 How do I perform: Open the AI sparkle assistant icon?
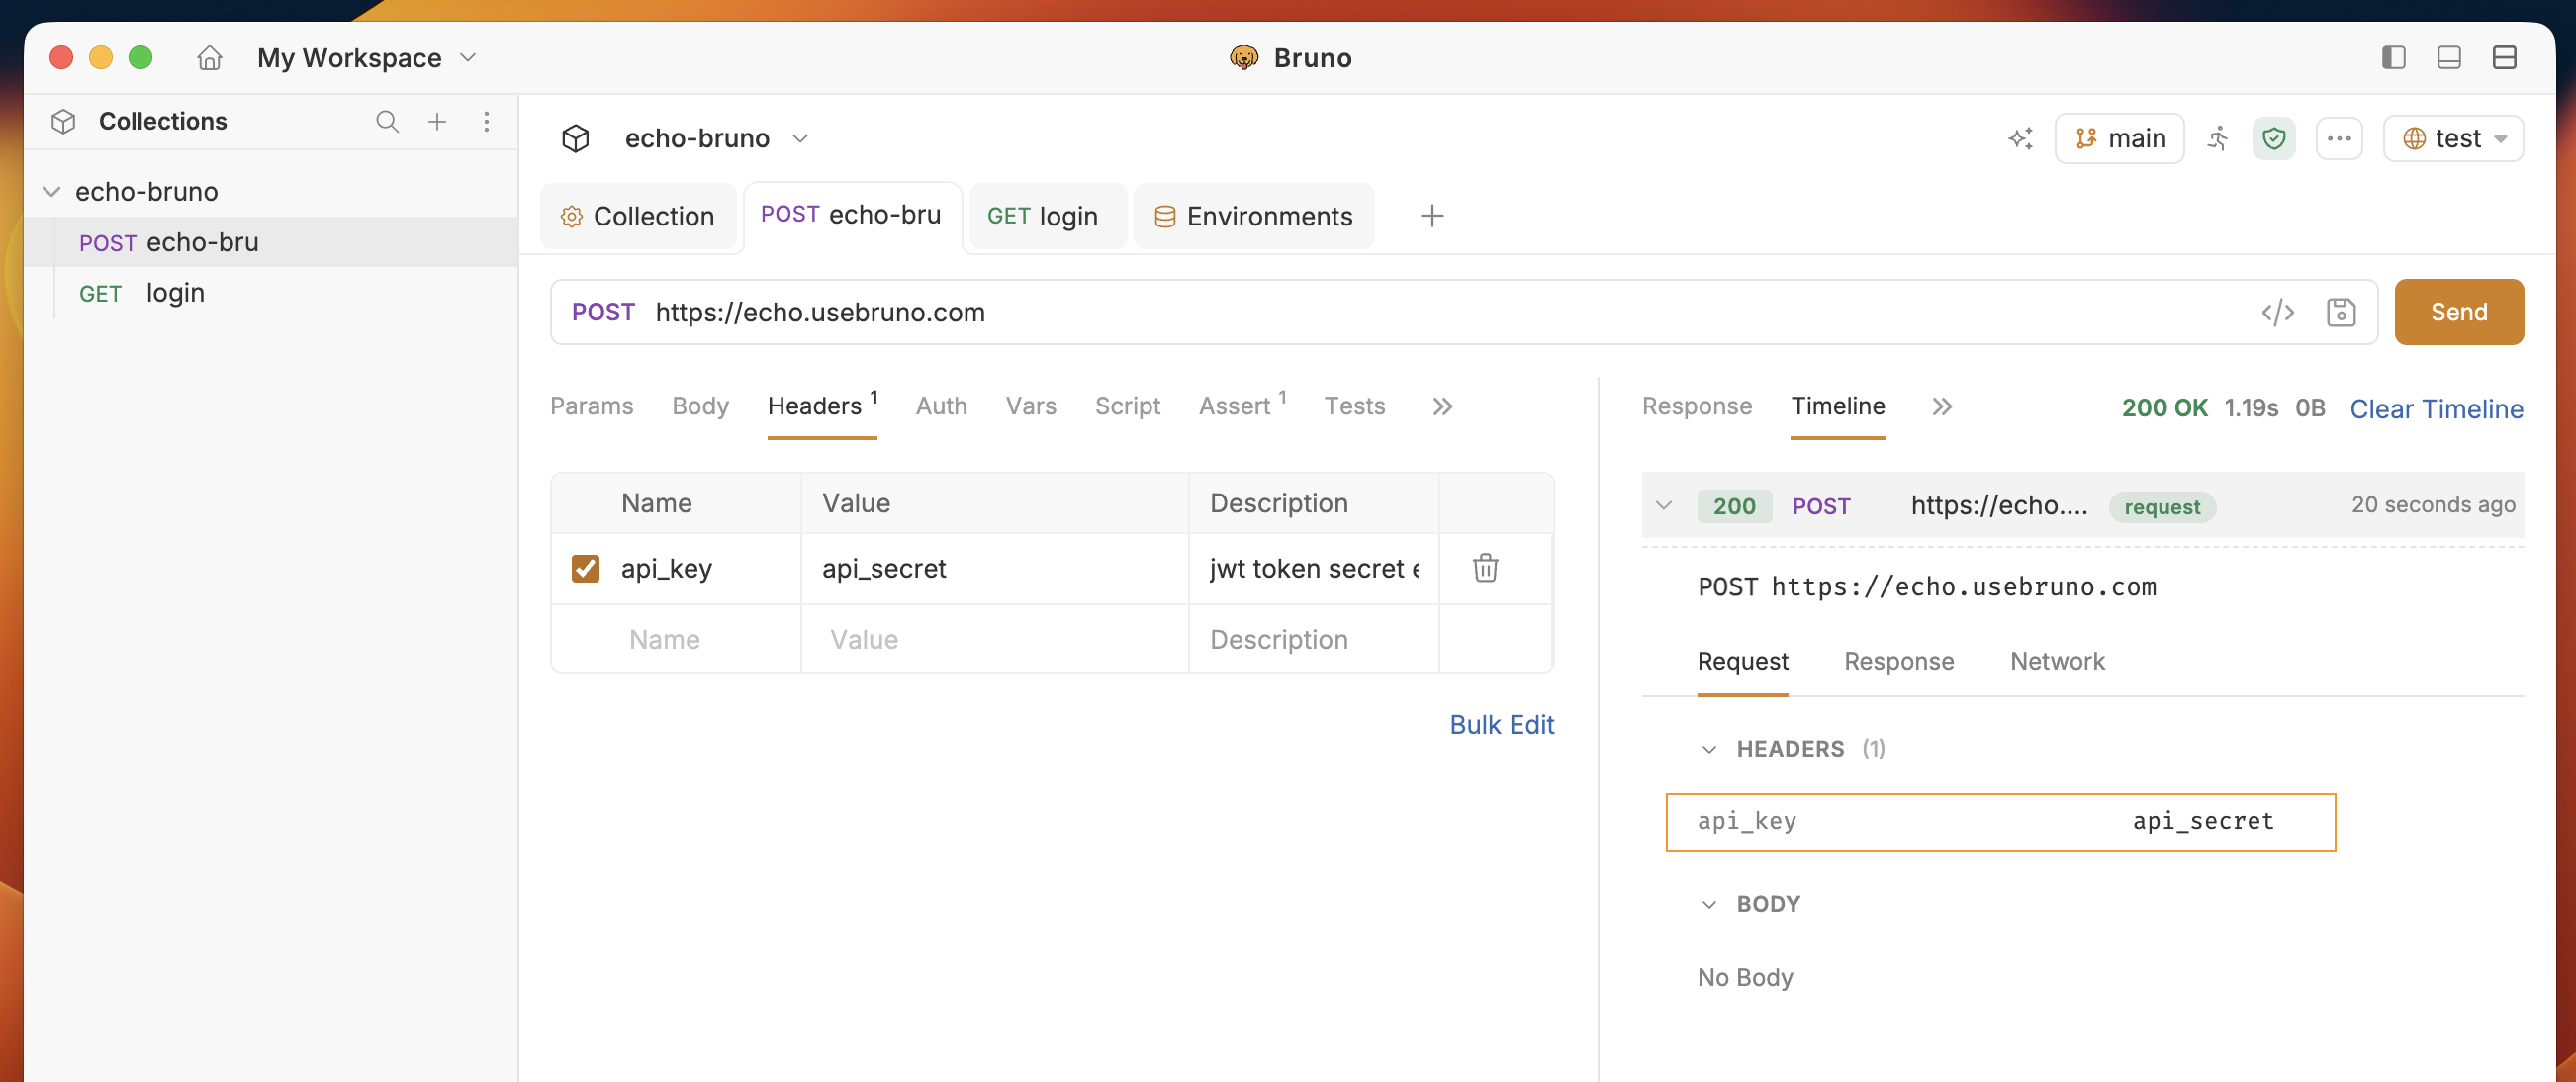tap(2020, 138)
